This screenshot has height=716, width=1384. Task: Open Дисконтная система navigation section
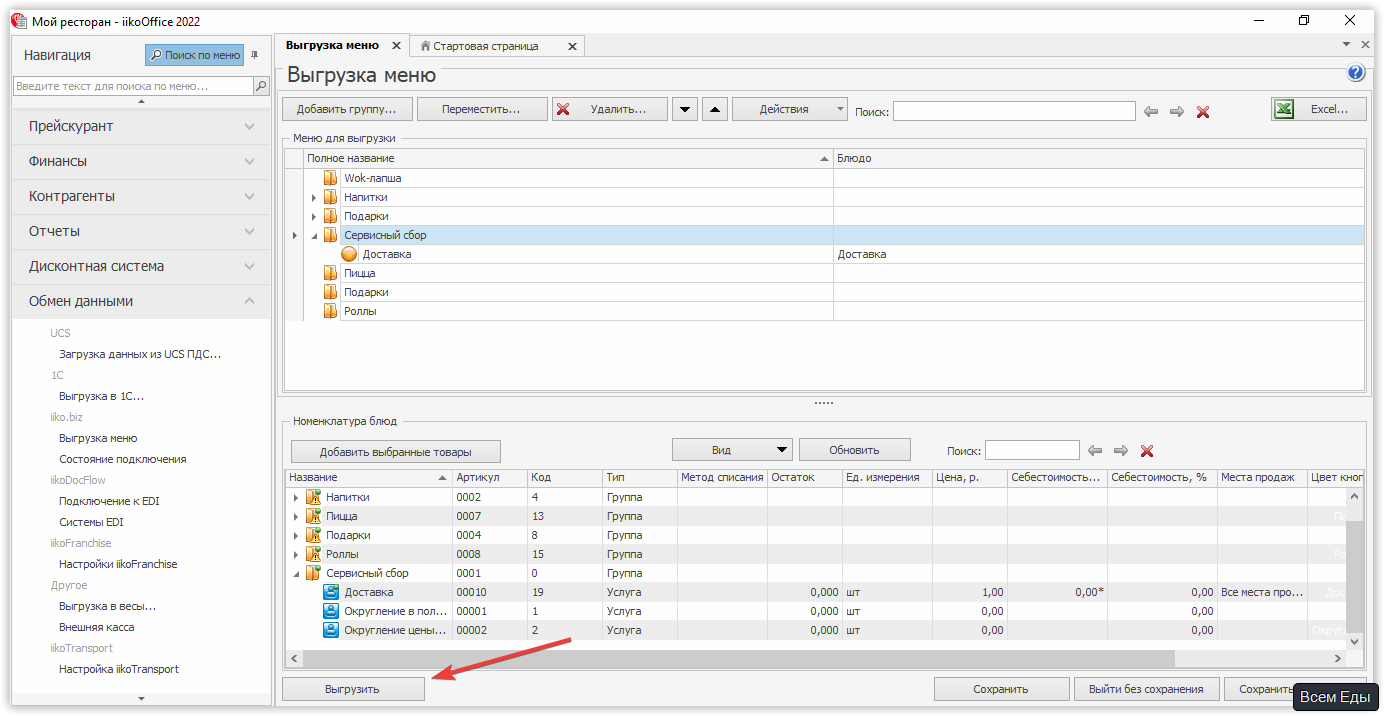click(x=141, y=266)
